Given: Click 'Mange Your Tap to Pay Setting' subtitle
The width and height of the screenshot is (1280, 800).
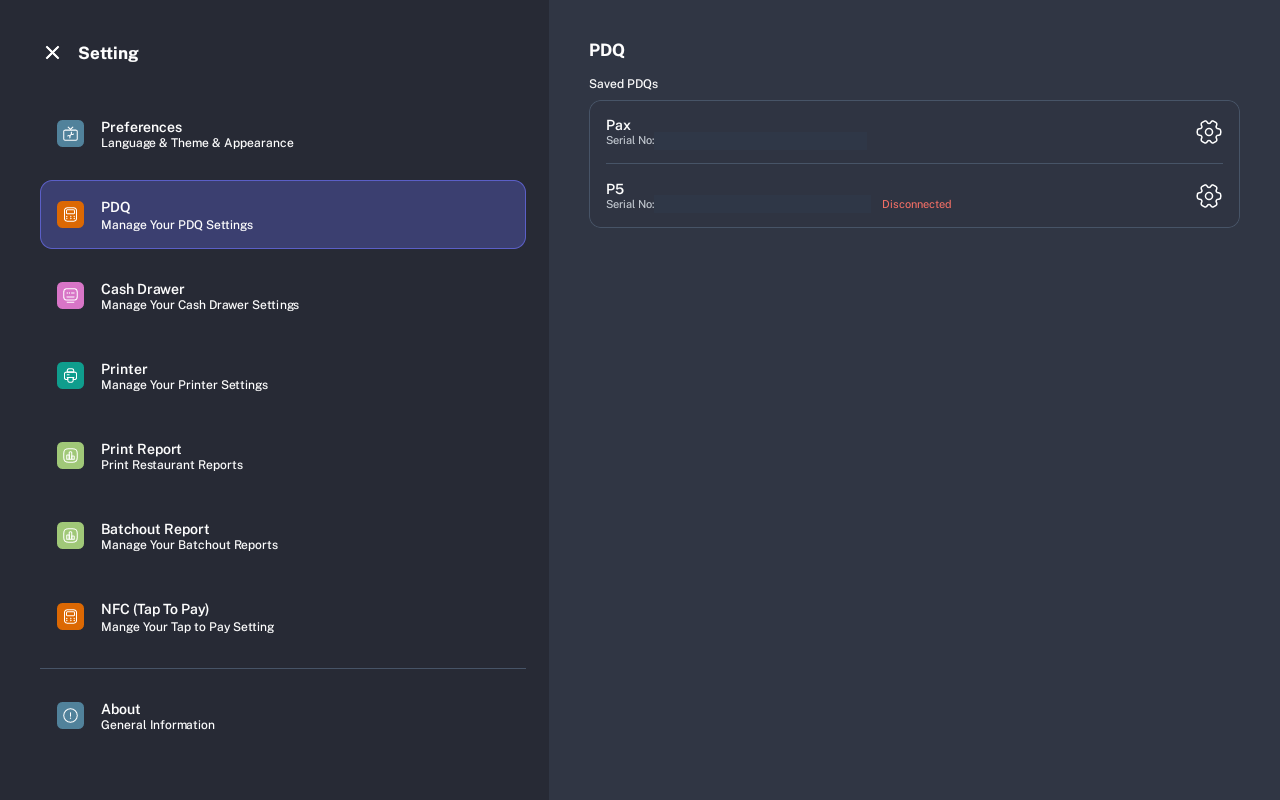Looking at the screenshot, I should 187,627.
